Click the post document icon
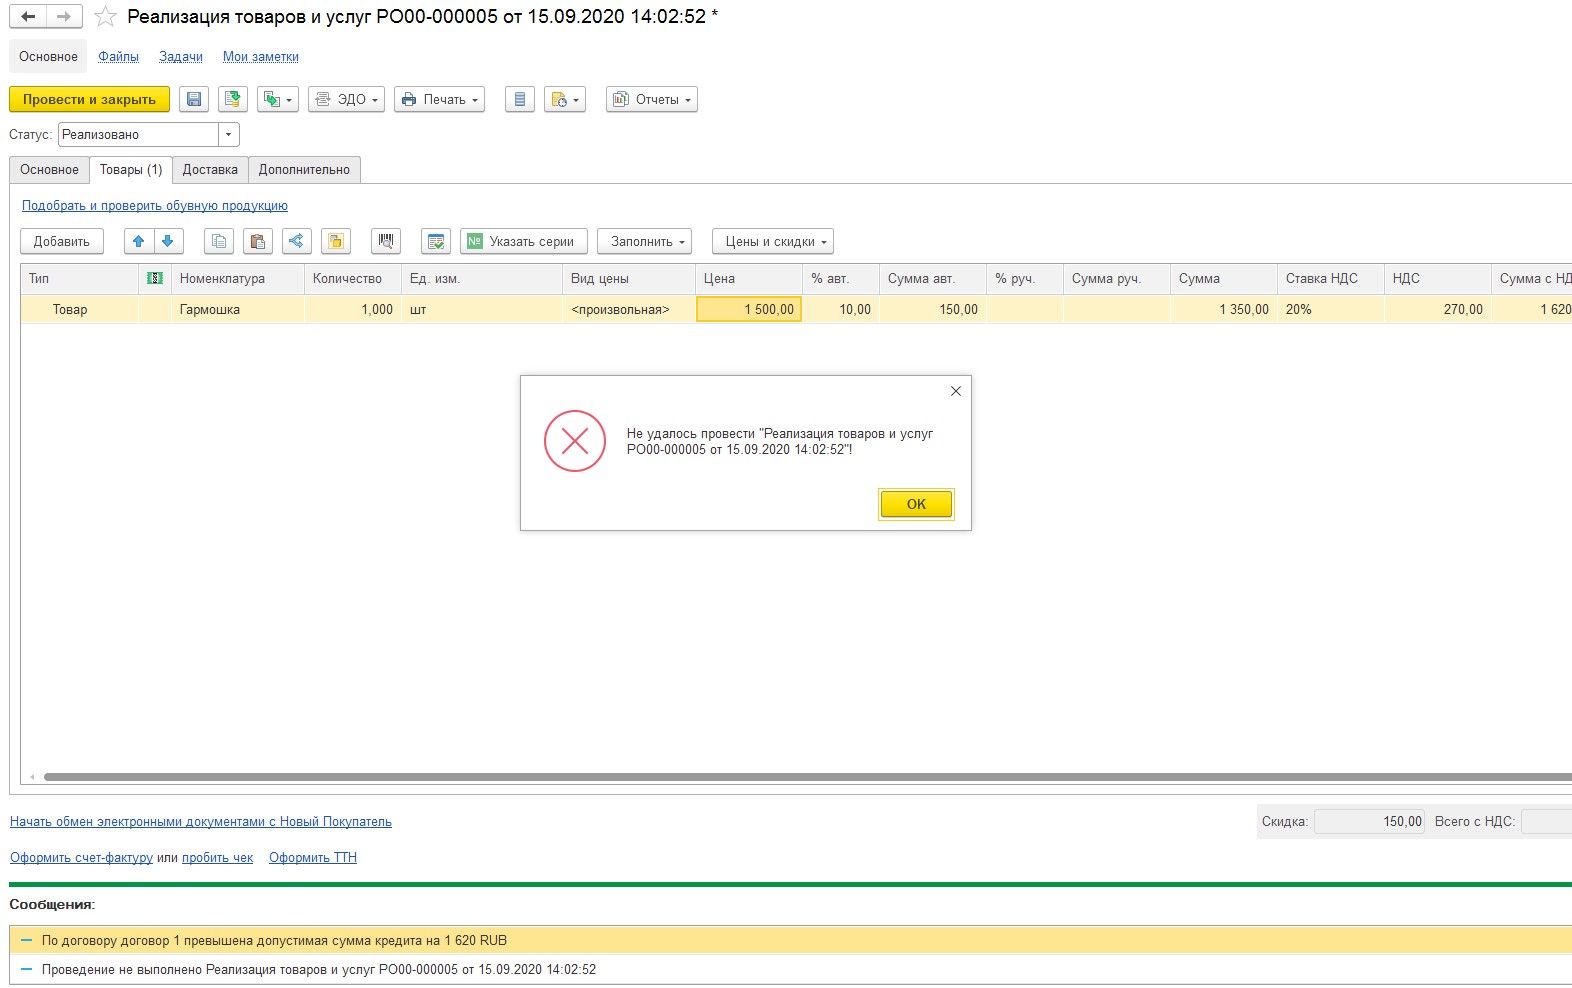This screenshot has width=1572, height=988. click(x=233, y=100)
